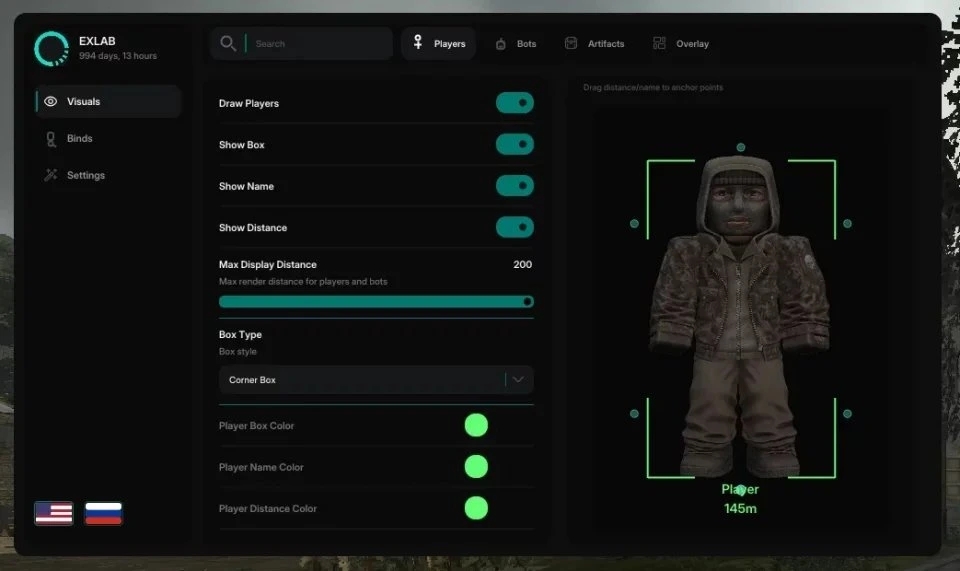The height and width of the screenshot is (571, 960).
Task: Select Russian via the Russian flag
Action: 103,513
